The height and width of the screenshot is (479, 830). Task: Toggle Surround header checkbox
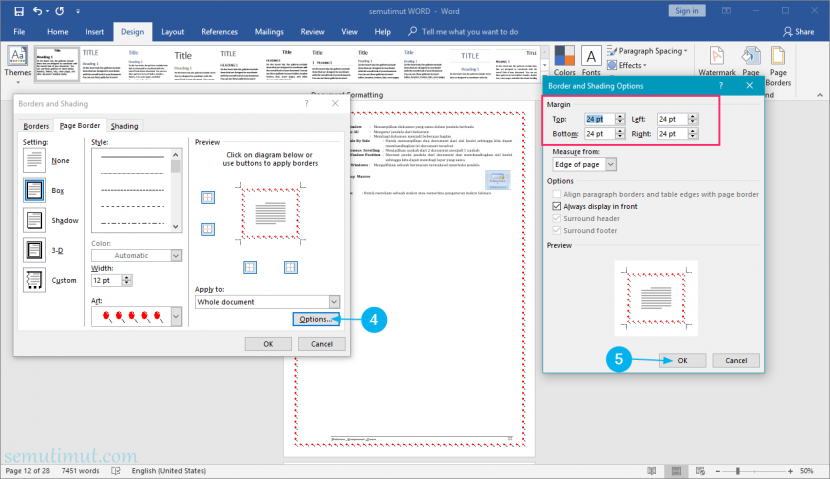[x=556, y=219]
